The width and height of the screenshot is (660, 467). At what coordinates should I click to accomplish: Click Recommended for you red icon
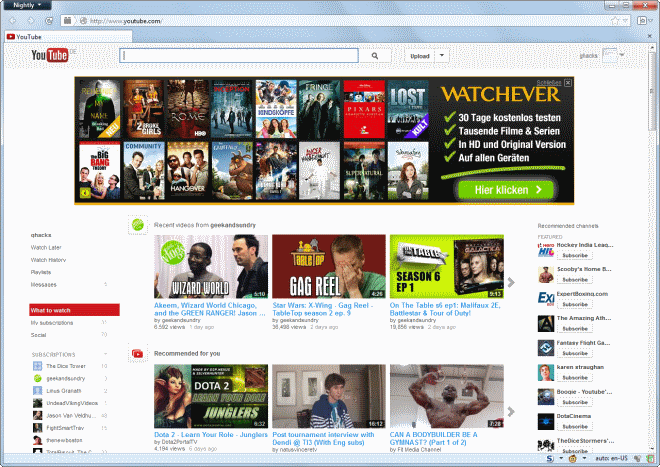(138, 353)
